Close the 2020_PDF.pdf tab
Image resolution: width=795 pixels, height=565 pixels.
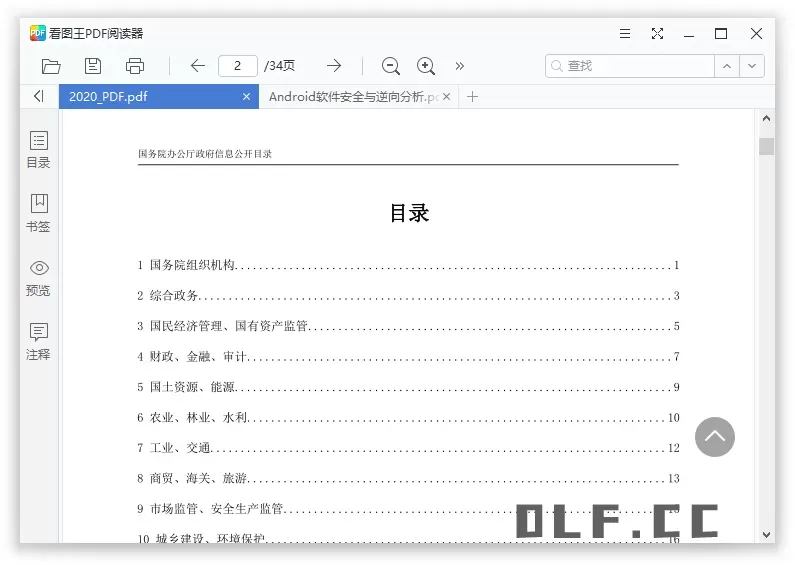pos(246,96)
